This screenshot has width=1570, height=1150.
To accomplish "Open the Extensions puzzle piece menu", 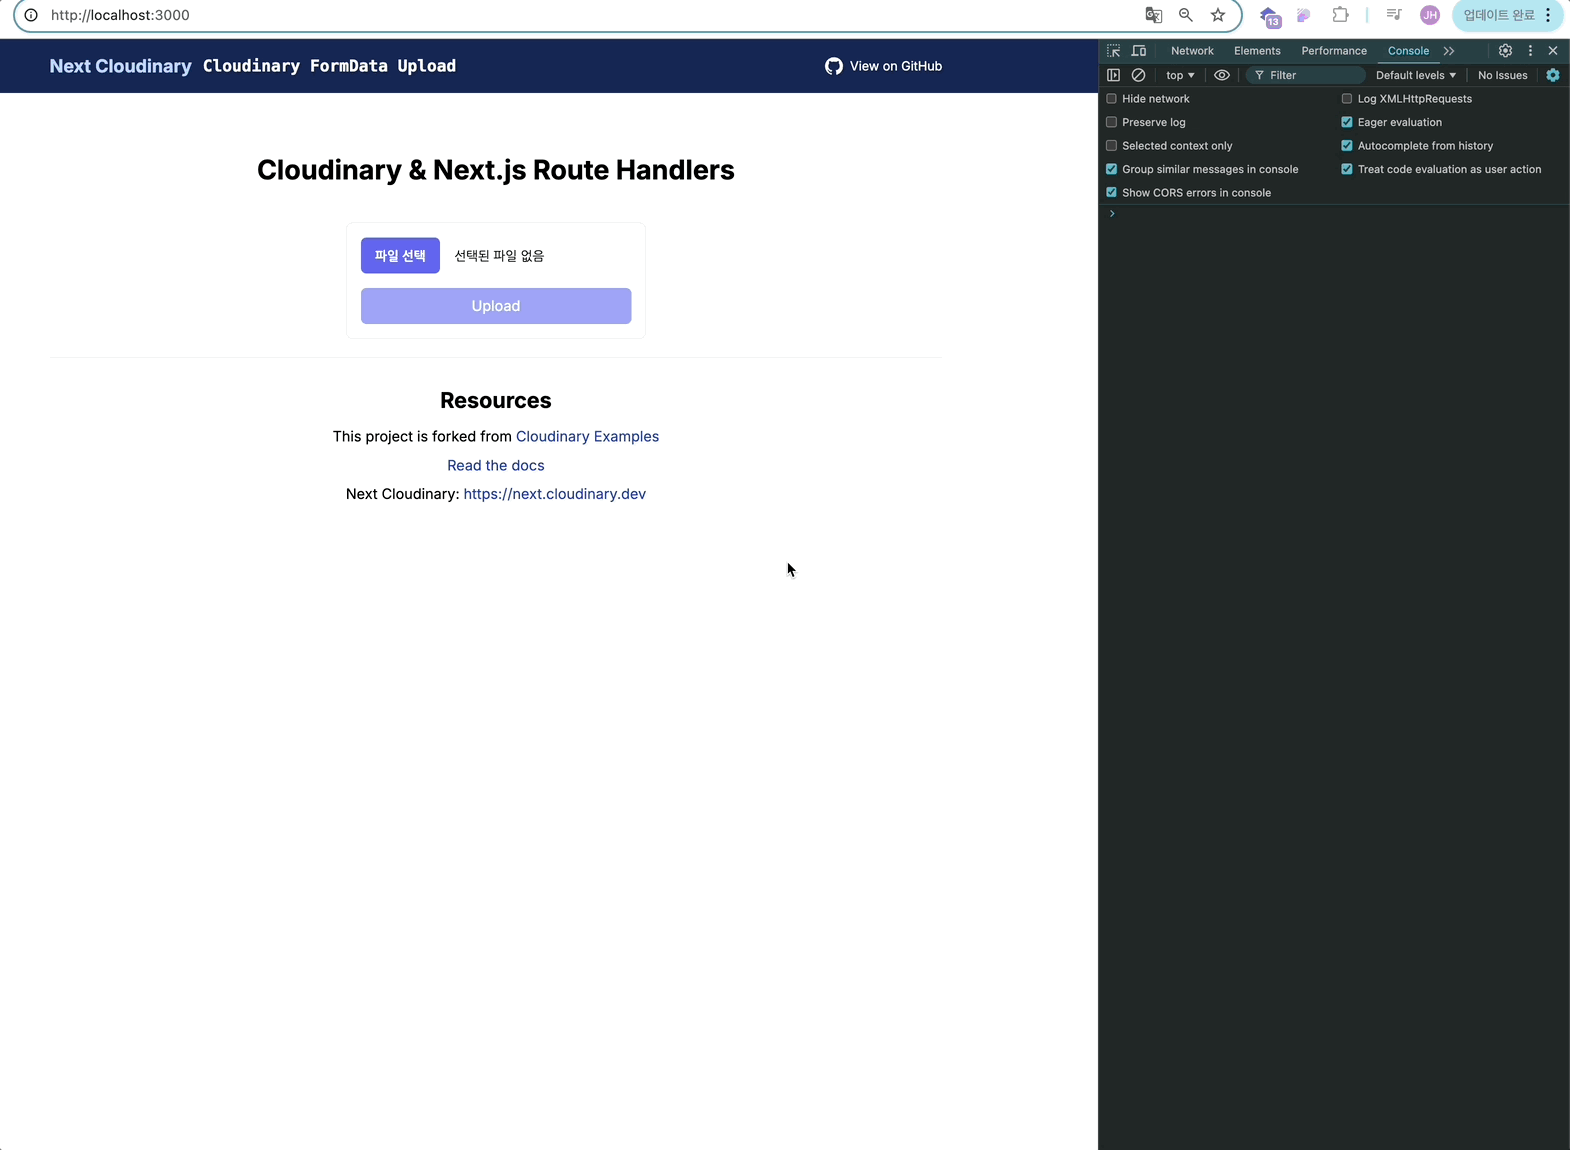I will pos(1340,15).
